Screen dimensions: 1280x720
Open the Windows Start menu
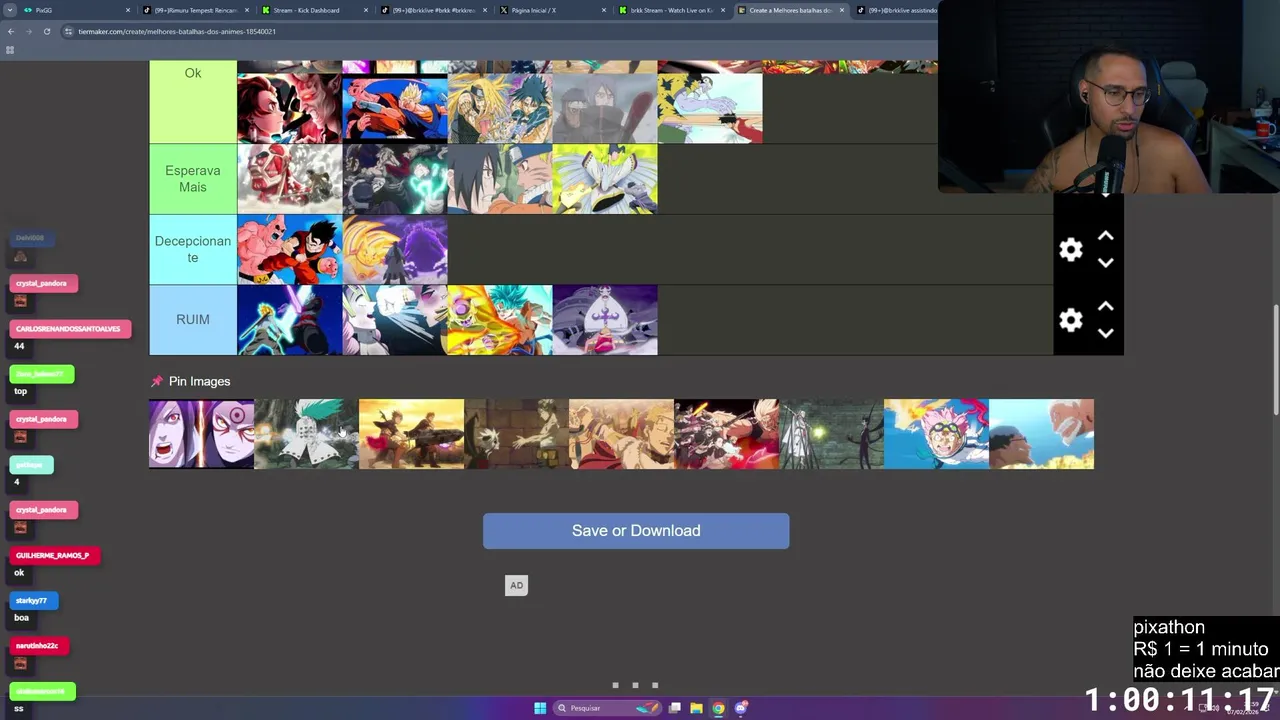540,708
